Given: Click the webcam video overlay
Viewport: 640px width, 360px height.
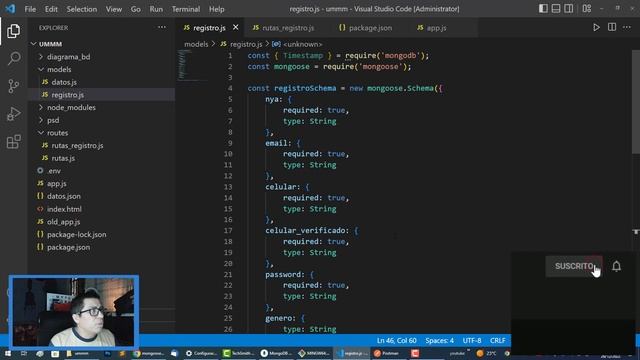Looking at the screenshot, I should pos(74,312).
